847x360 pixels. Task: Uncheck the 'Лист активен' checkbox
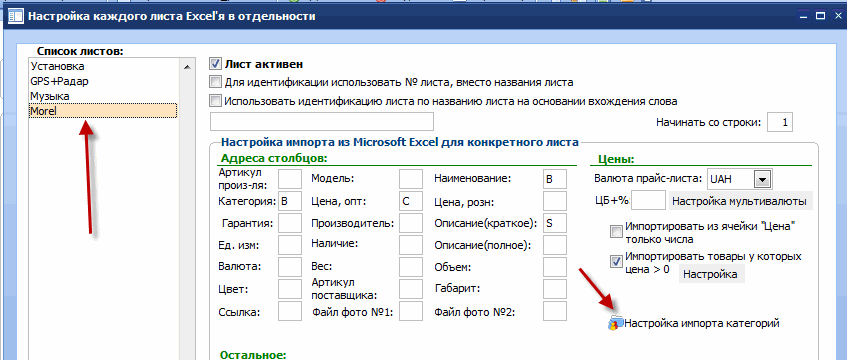tap(216, 64)
